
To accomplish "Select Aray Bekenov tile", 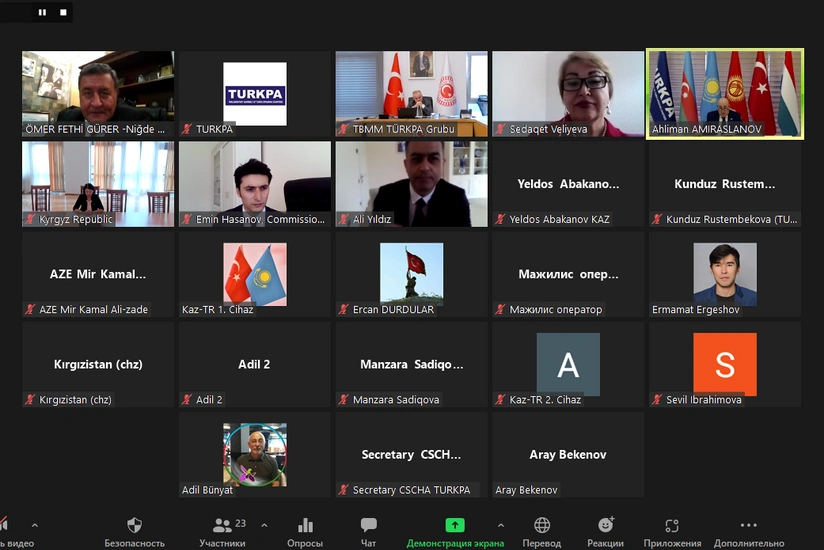I will point(568,455).
